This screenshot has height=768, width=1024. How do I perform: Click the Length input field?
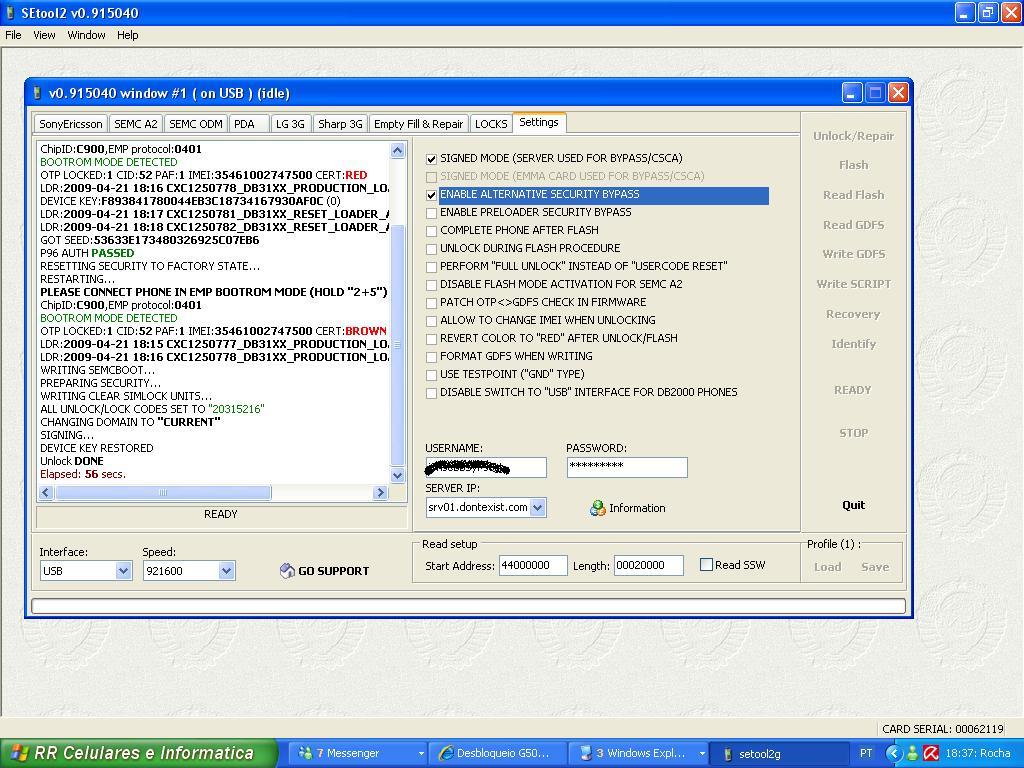[x=648, y=566]
